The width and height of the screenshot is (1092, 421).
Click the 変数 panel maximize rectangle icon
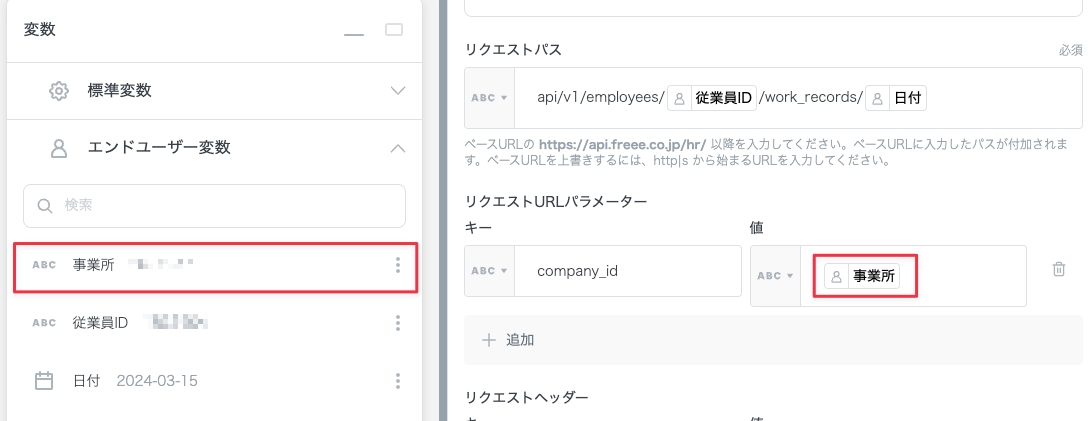(393, 30)
